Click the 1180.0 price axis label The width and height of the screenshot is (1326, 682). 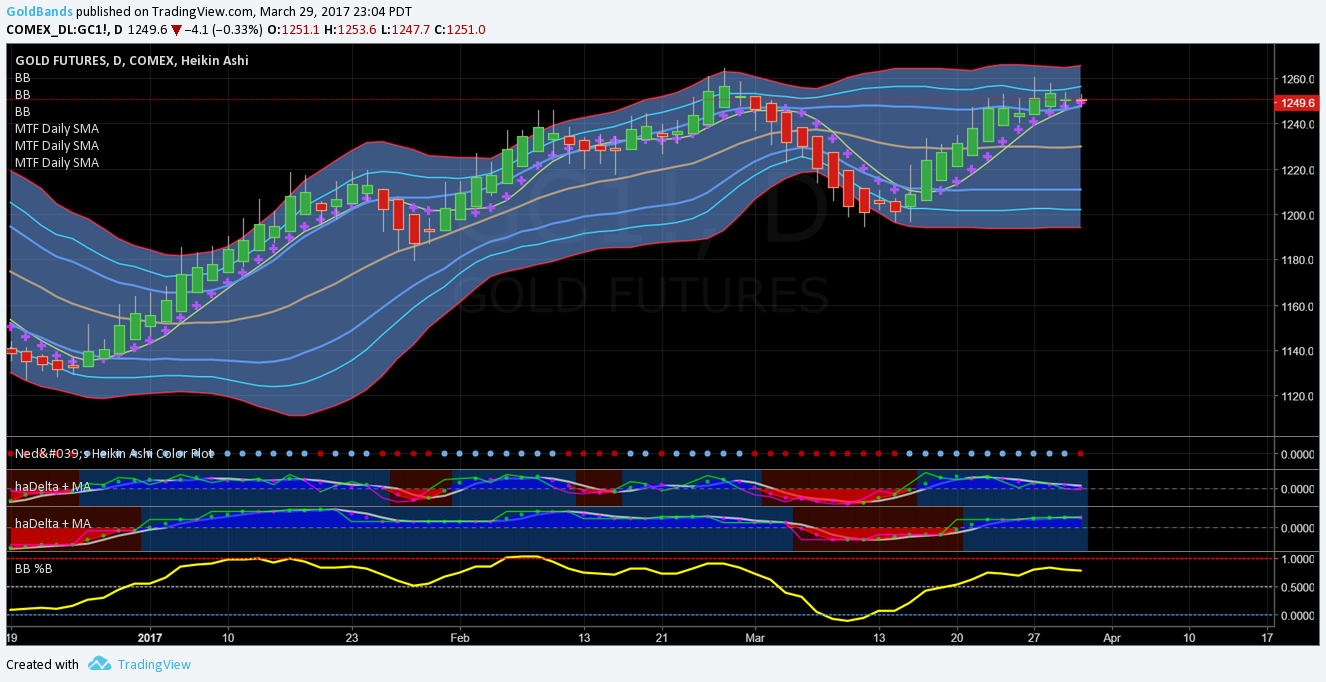pos(1298,260)
